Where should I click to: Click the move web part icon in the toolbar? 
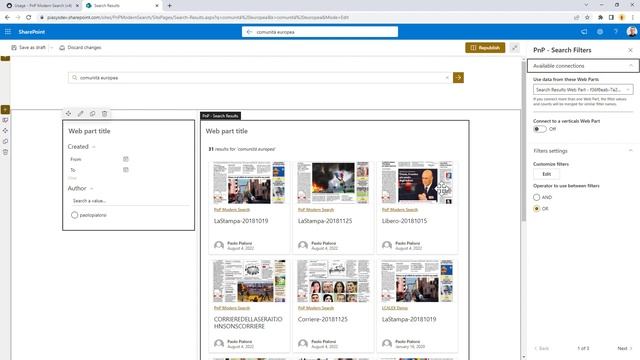tap(68, 113)
